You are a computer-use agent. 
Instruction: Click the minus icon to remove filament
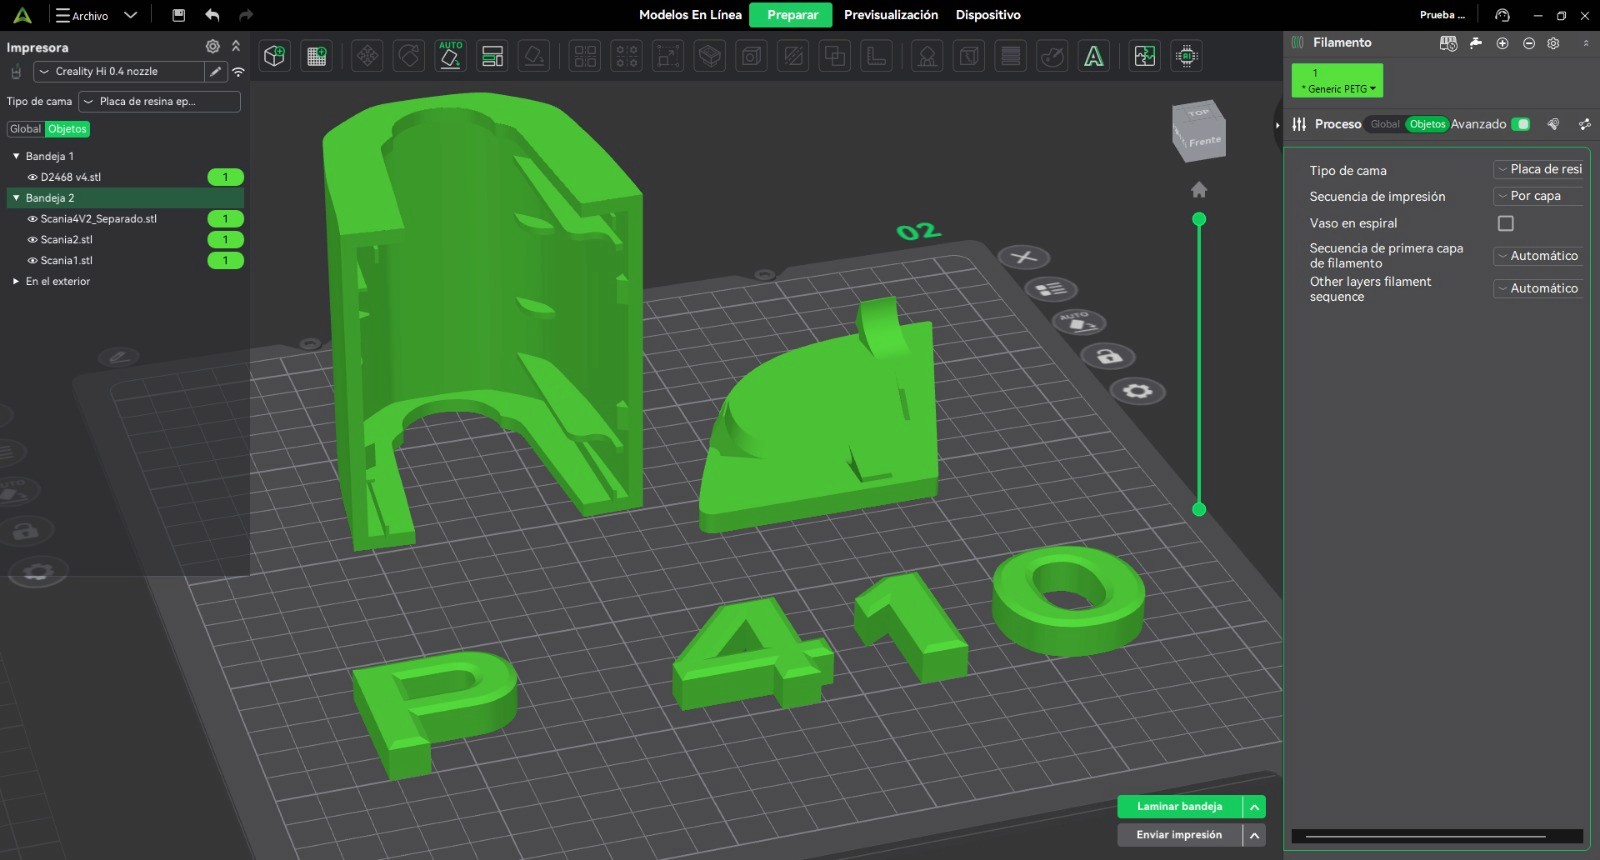1528,43
